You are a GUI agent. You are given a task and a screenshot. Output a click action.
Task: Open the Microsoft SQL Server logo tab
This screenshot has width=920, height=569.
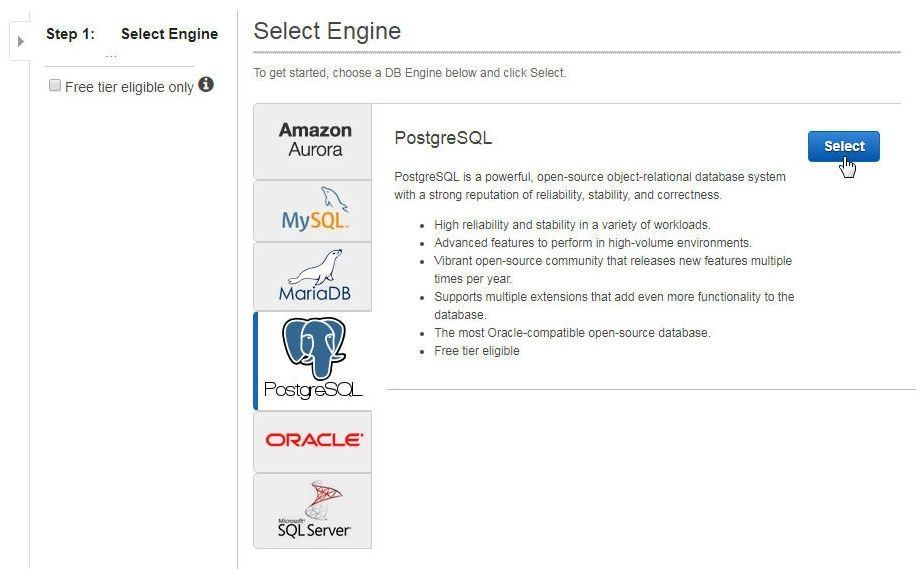click(313, 511)
